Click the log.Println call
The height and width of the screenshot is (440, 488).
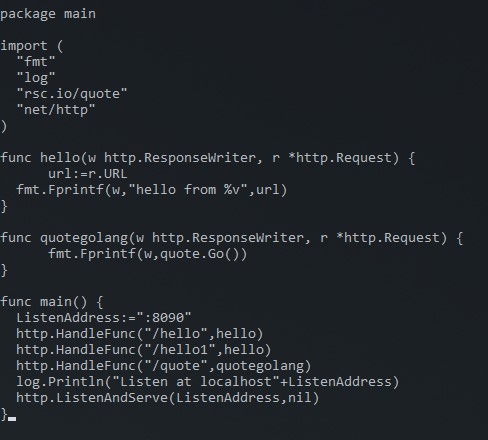tap(208, 382)
